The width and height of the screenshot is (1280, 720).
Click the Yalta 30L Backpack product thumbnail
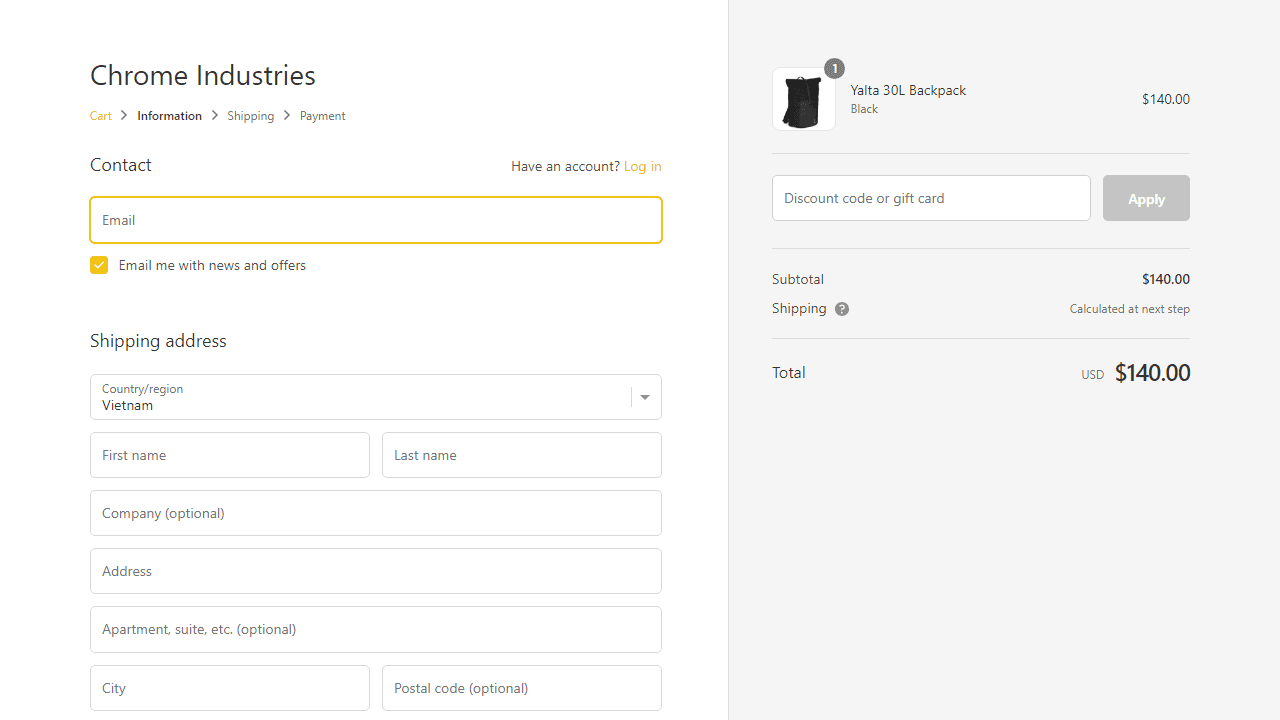click(804, 99)
